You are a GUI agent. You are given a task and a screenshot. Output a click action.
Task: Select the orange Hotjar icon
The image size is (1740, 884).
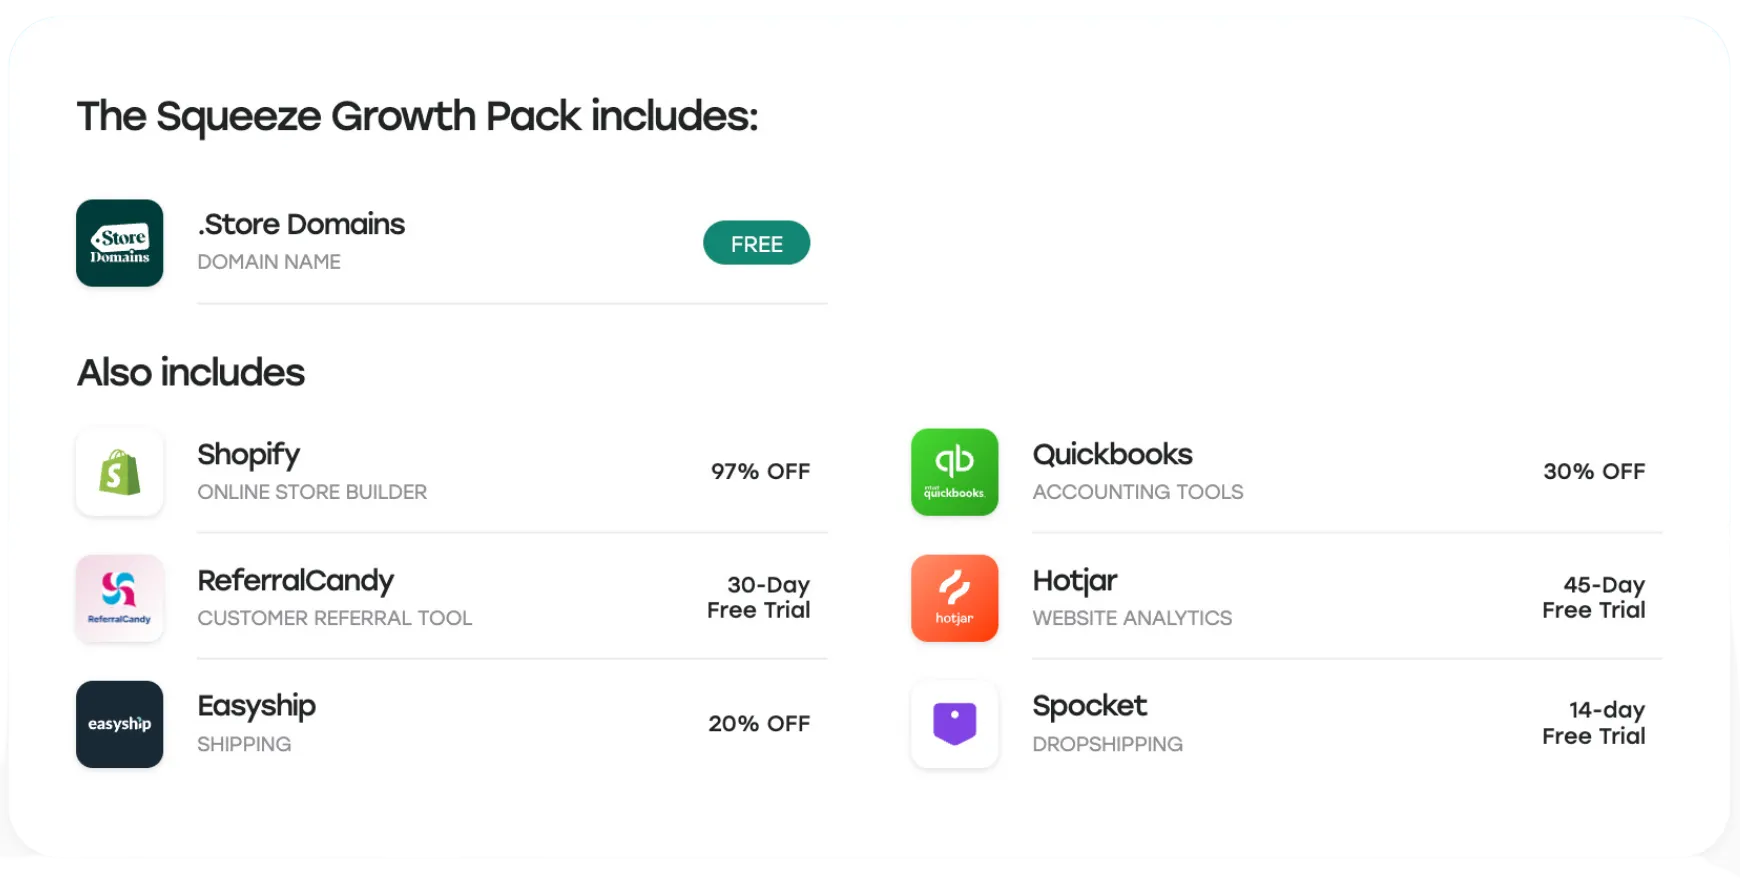coord(955,598)
